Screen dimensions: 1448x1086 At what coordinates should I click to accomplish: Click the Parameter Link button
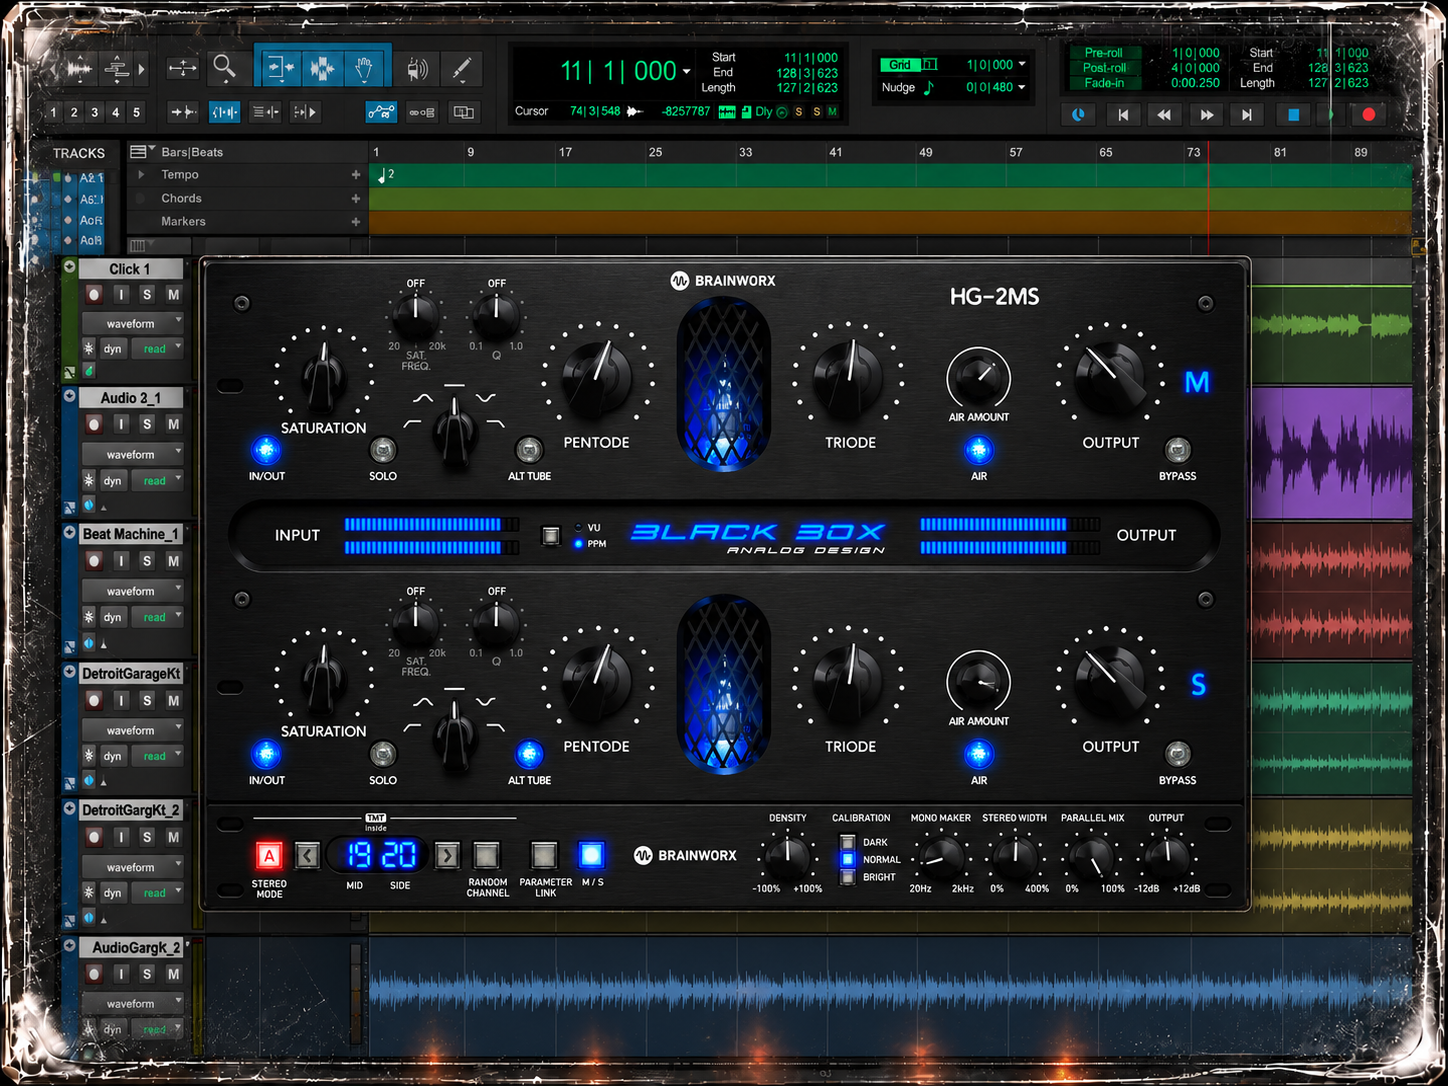[x=544, y=855]
